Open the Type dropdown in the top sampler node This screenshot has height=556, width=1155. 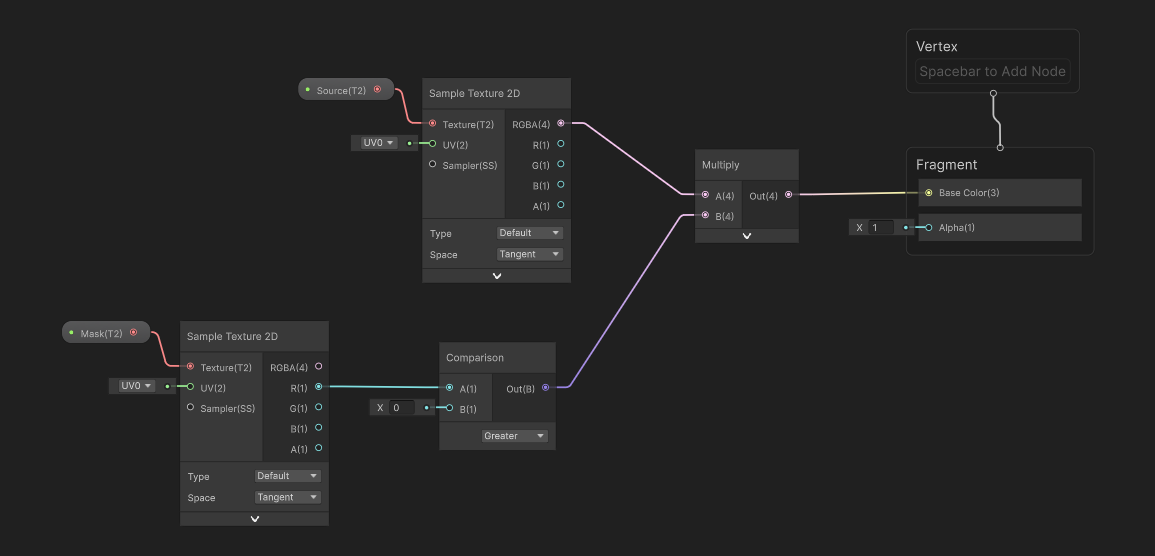529,233
